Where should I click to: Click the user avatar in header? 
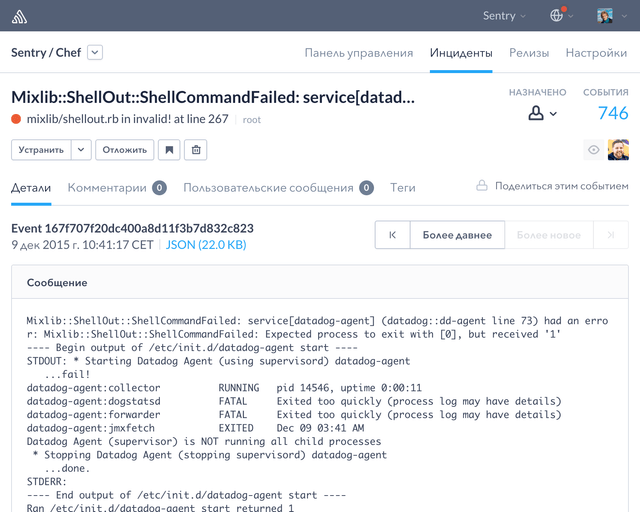[x=605, y=16]
